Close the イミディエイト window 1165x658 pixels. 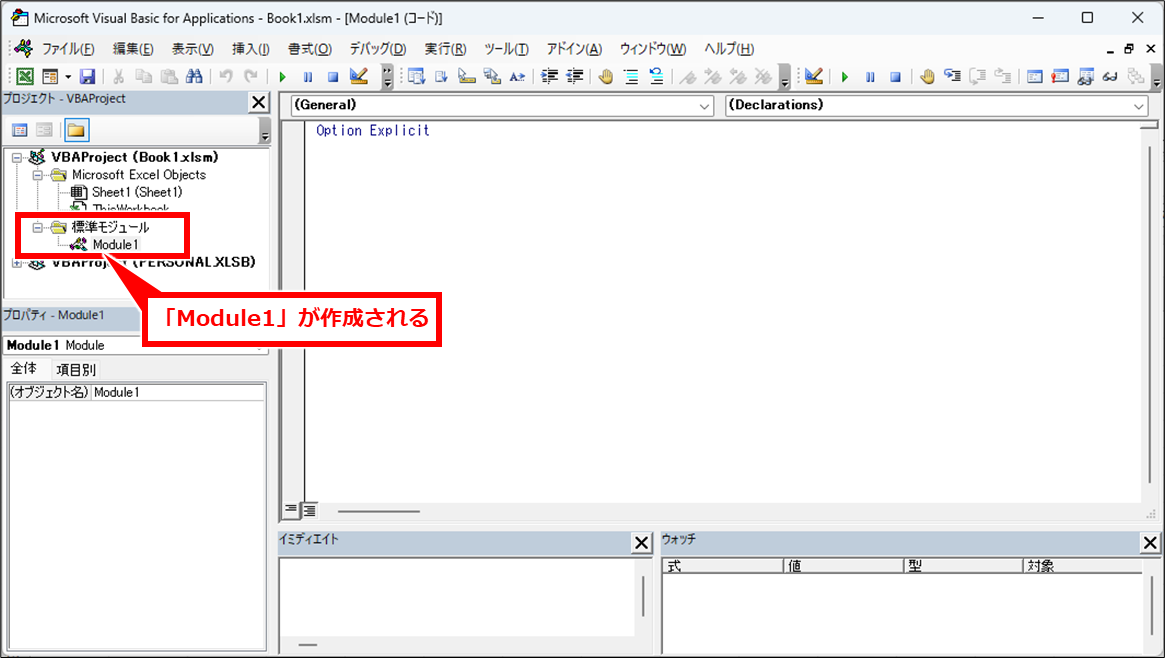pyautogui.click(x=642, y=543)
